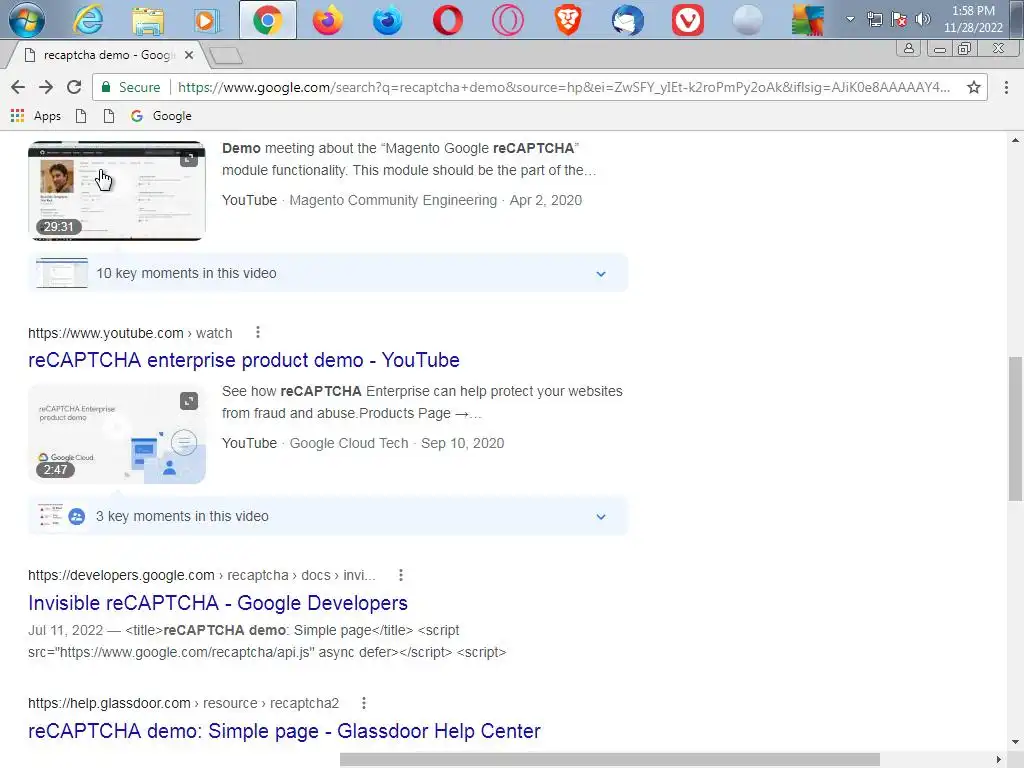Show hidden system tray icons arrow
Image resolution: width=1024 pixels, height=768 pixels.
[x=850, y=19]
